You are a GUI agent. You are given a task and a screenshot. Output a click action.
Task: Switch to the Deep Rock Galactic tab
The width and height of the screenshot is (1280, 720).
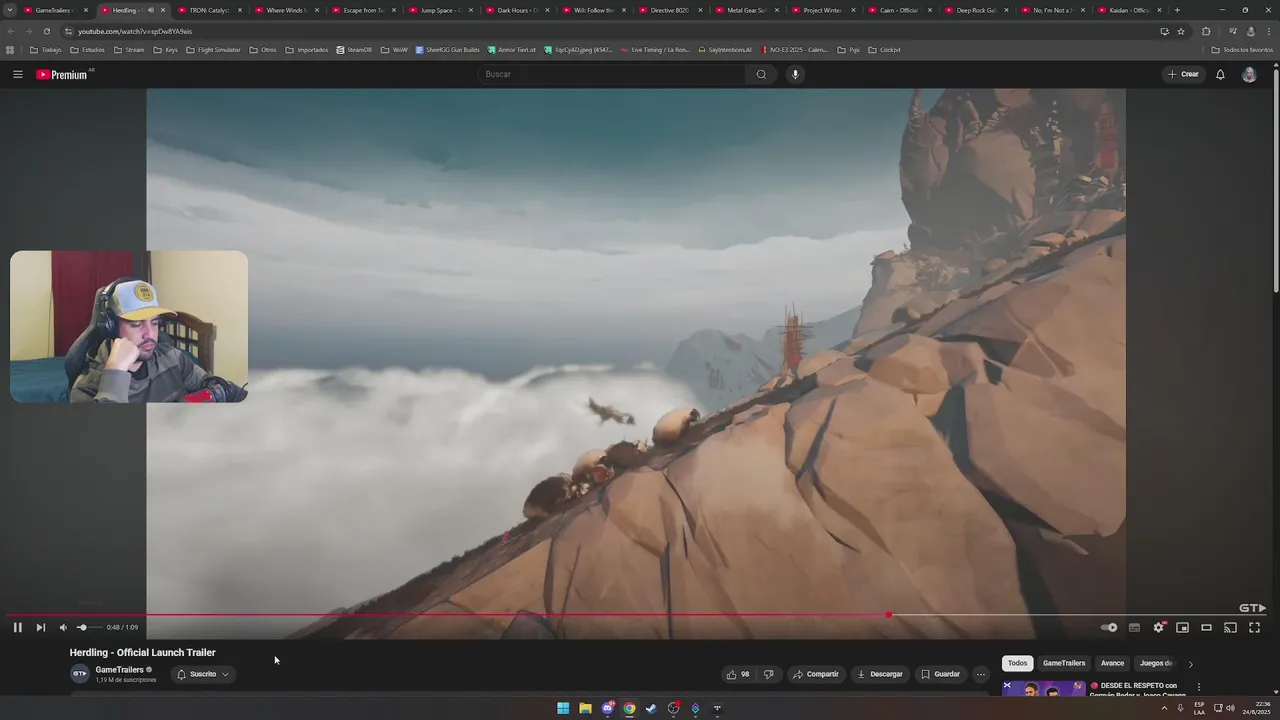pos(976,10)
